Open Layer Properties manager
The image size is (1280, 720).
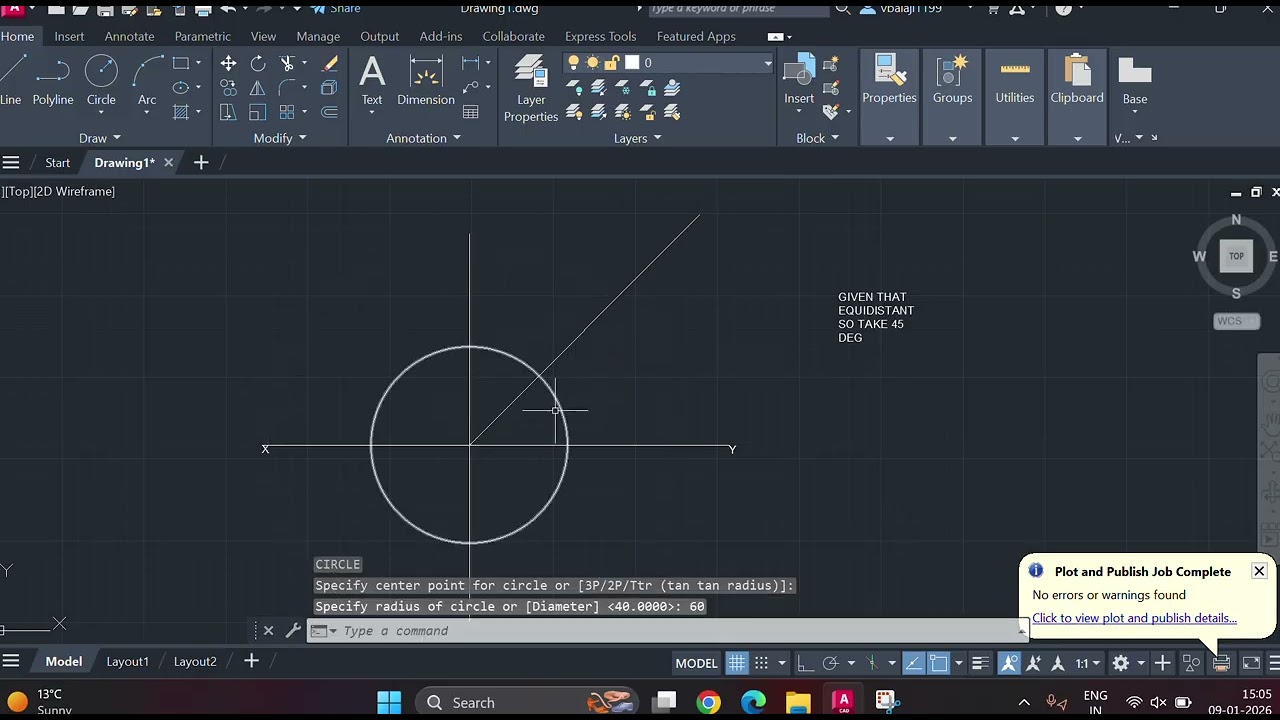(x=531, y=88)
